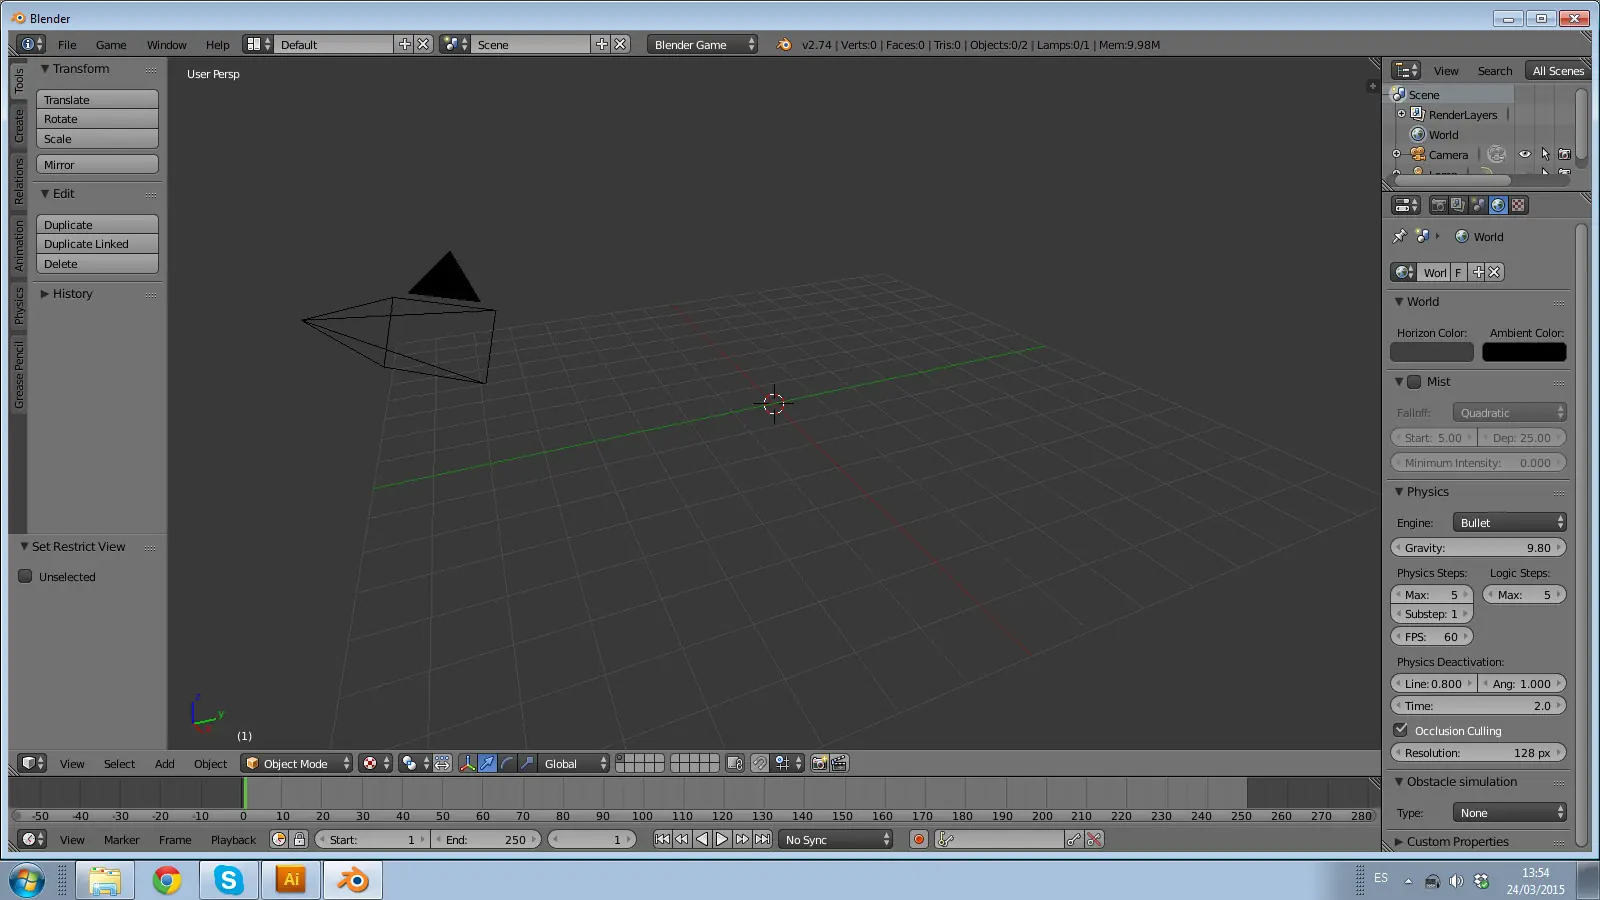
Task: Toggle the timeline range lock icon
Action: (299, 839)
